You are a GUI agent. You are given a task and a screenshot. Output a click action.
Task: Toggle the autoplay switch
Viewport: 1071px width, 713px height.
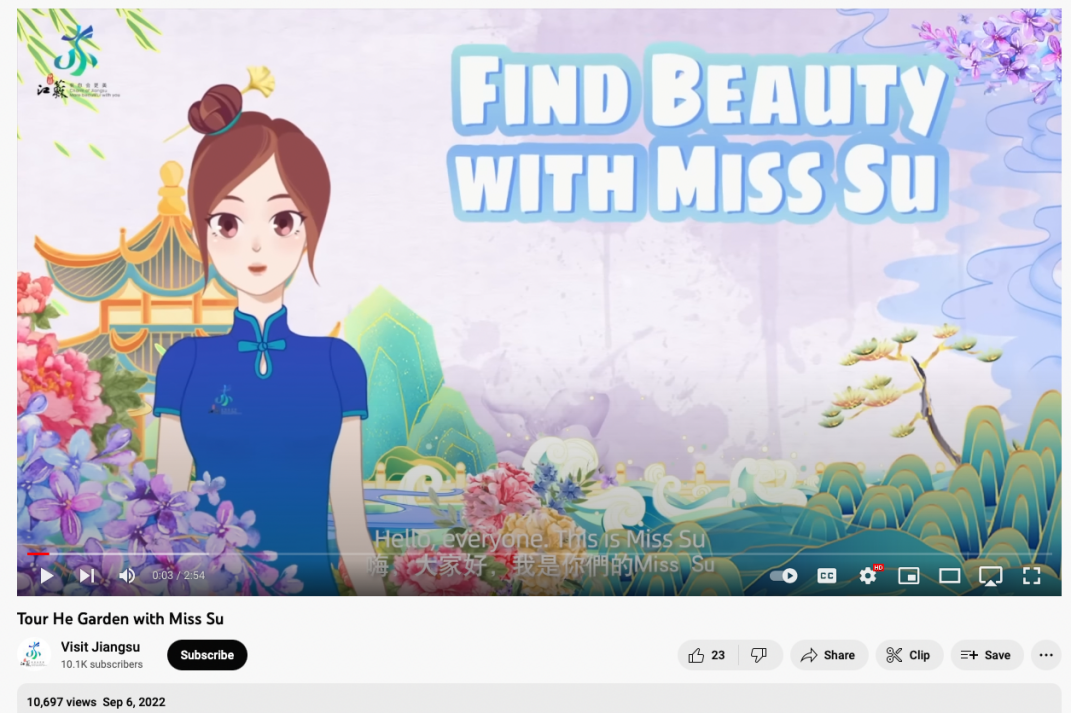(x=783, y=576)
